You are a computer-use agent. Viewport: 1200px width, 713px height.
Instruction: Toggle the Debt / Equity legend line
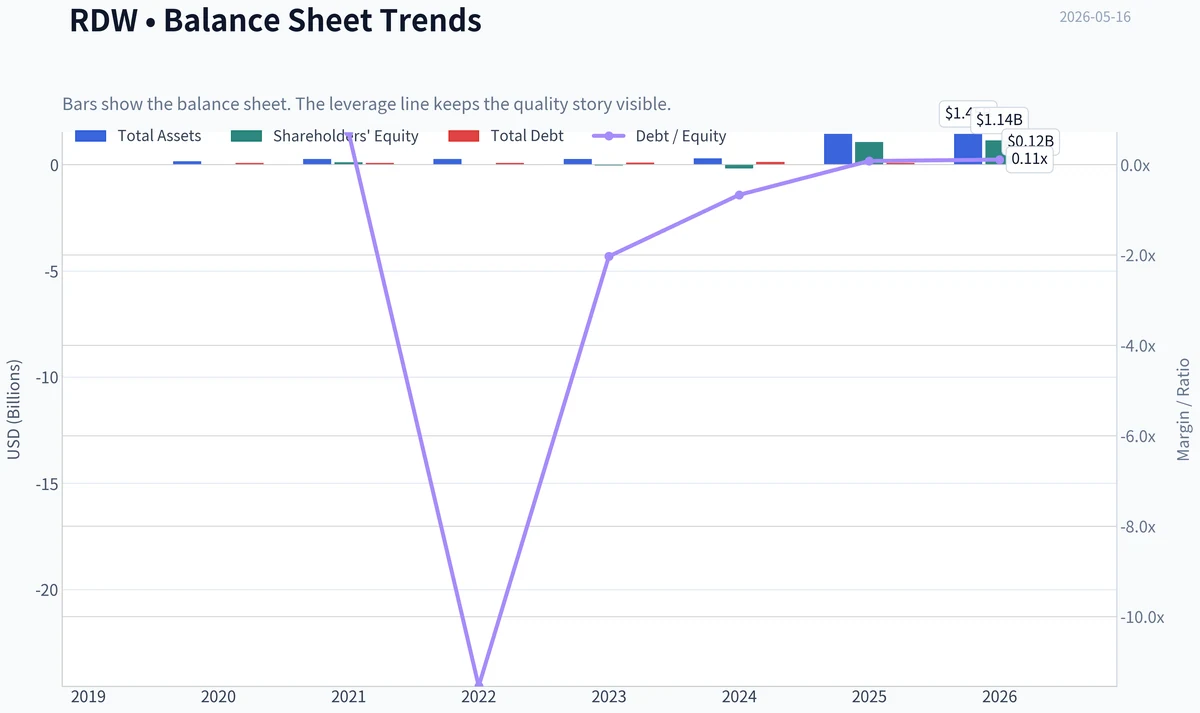[660, 136]
